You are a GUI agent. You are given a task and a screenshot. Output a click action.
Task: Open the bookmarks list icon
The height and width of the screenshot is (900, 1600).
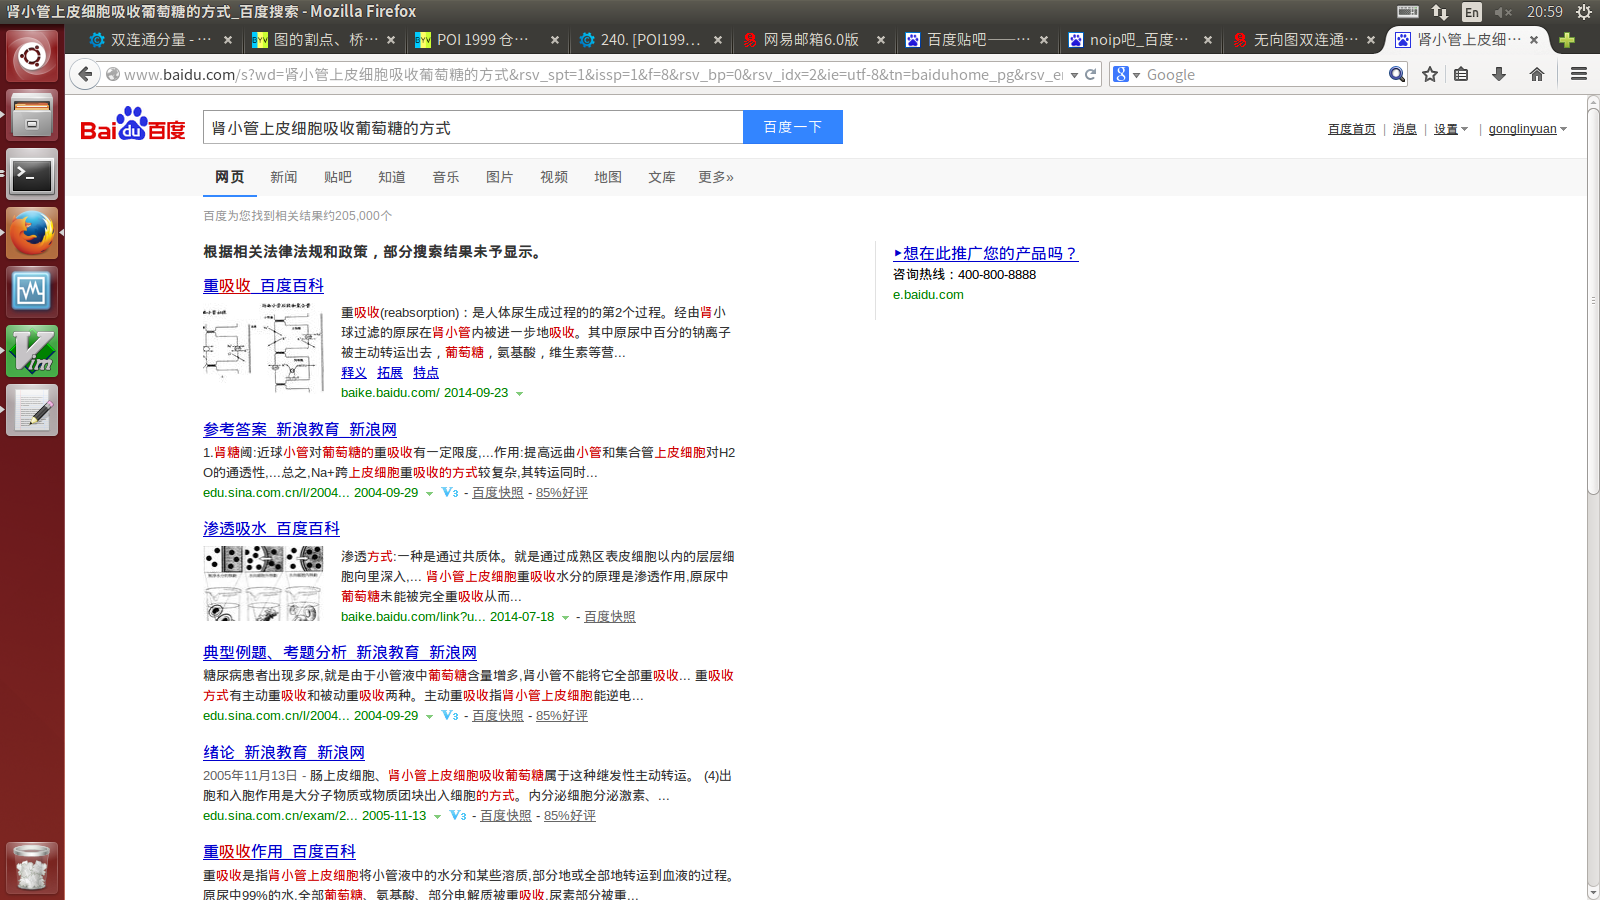1461,74
